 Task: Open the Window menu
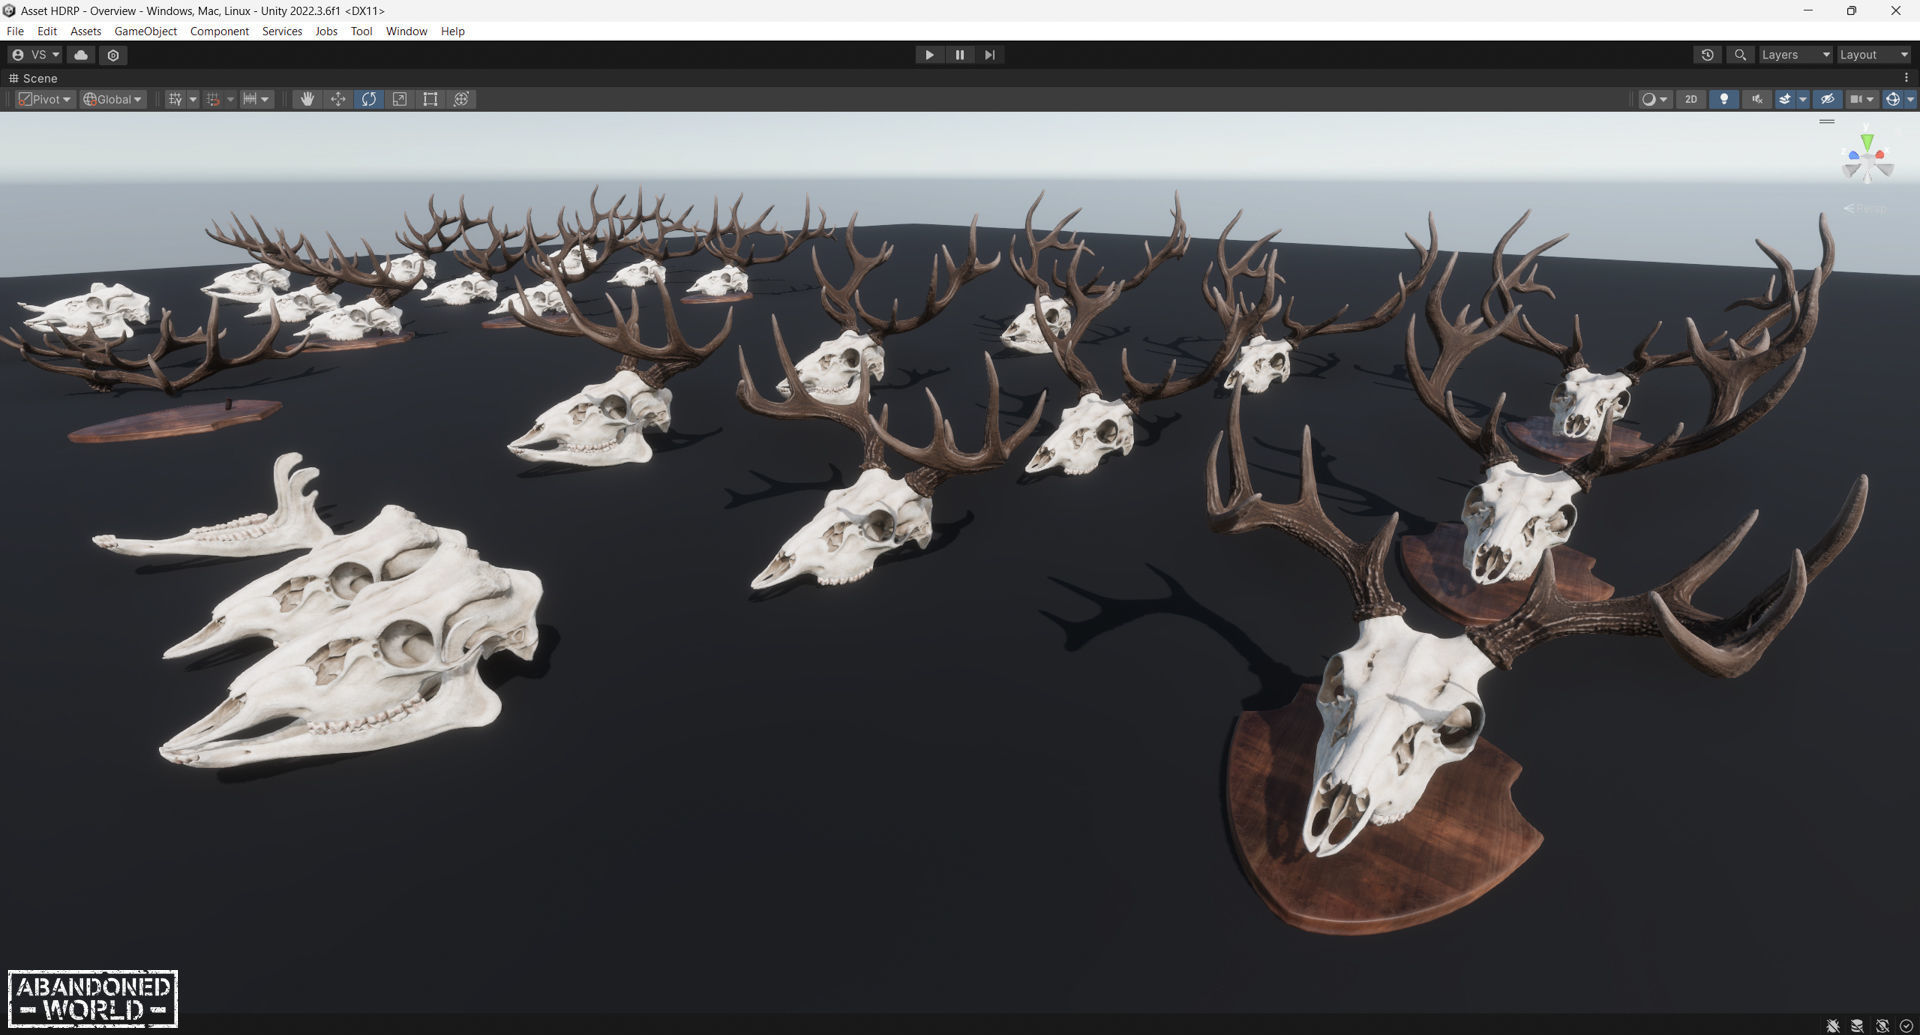pyautogui.click(x=406, y=31)
